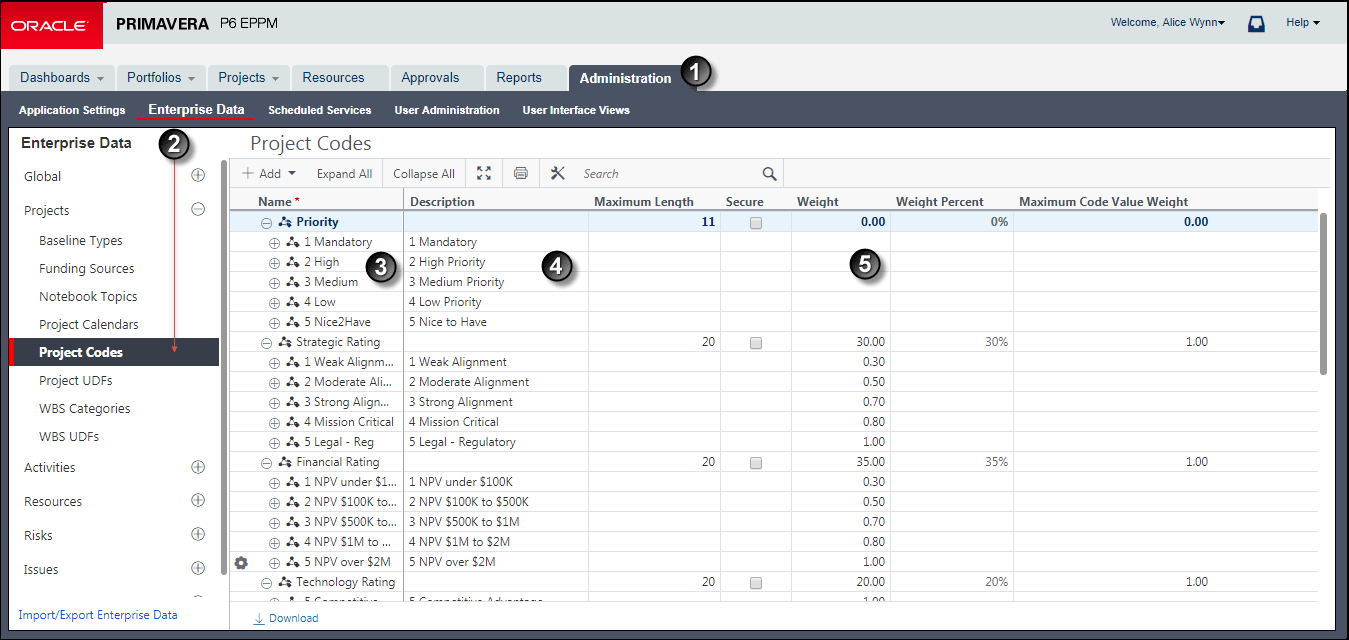The width and height of the screenshot is (1349, 640).
Task: Expand the Risks section
Action: click(198, 534)
